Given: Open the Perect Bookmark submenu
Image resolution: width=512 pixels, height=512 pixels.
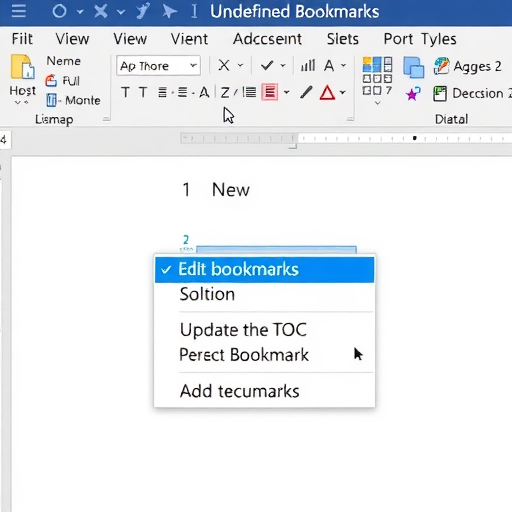Looking at the screenshot, I should (264, 355).
